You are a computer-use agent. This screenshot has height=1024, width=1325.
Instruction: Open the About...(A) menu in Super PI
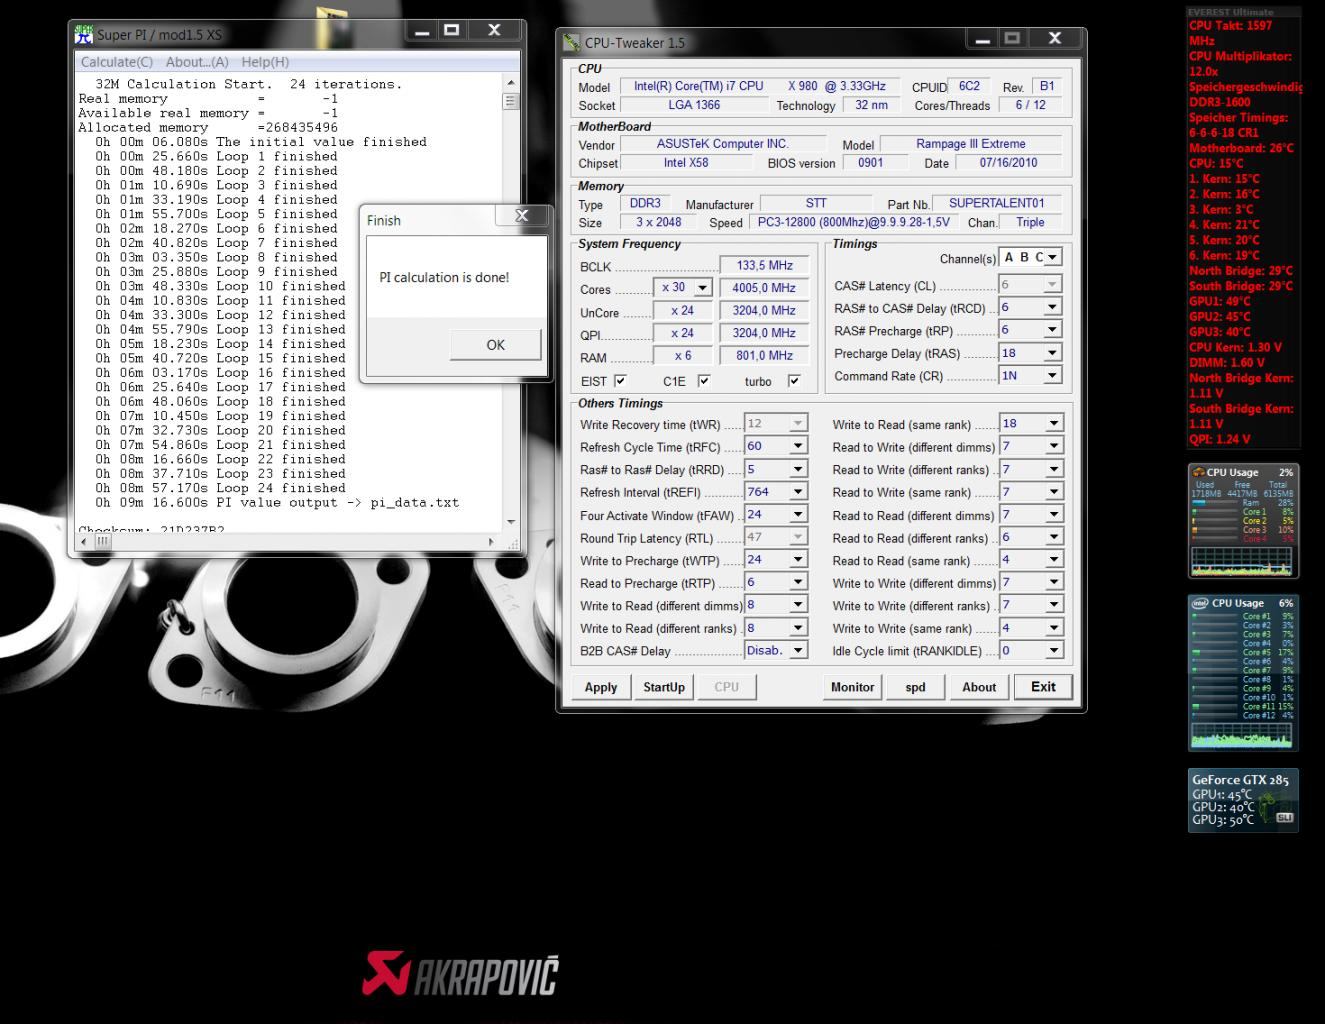[197, 62]
